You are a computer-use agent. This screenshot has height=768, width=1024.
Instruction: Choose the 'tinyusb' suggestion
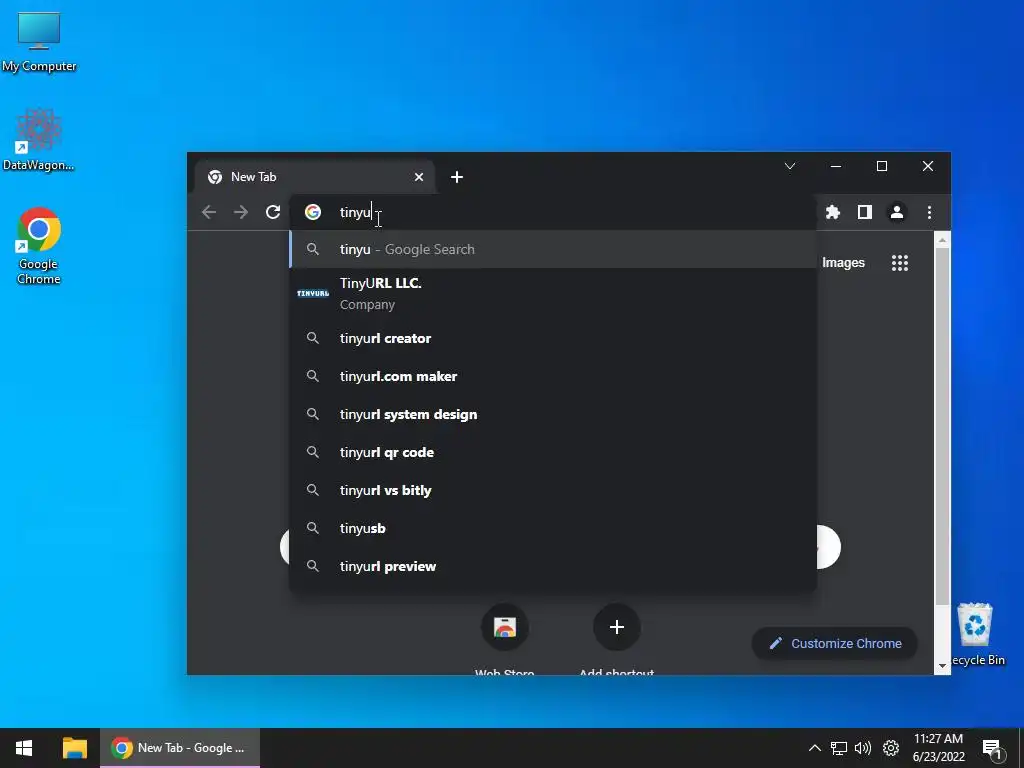point(552,528)
